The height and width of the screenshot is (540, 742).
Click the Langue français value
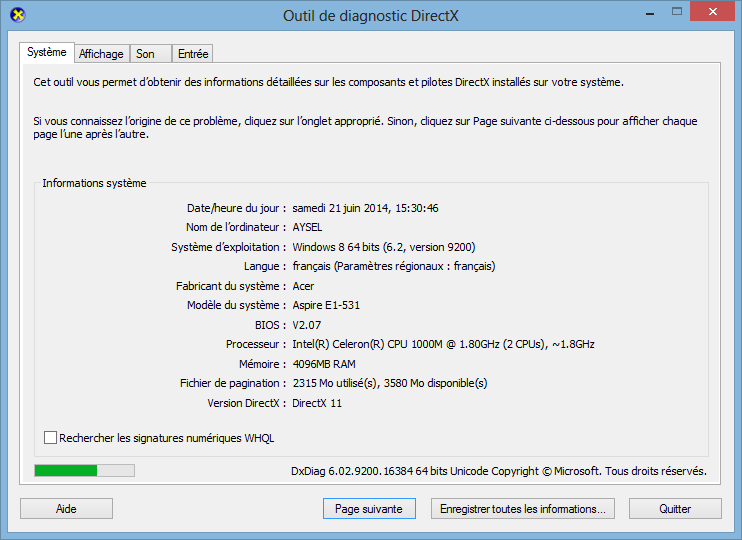coord(394,266)
